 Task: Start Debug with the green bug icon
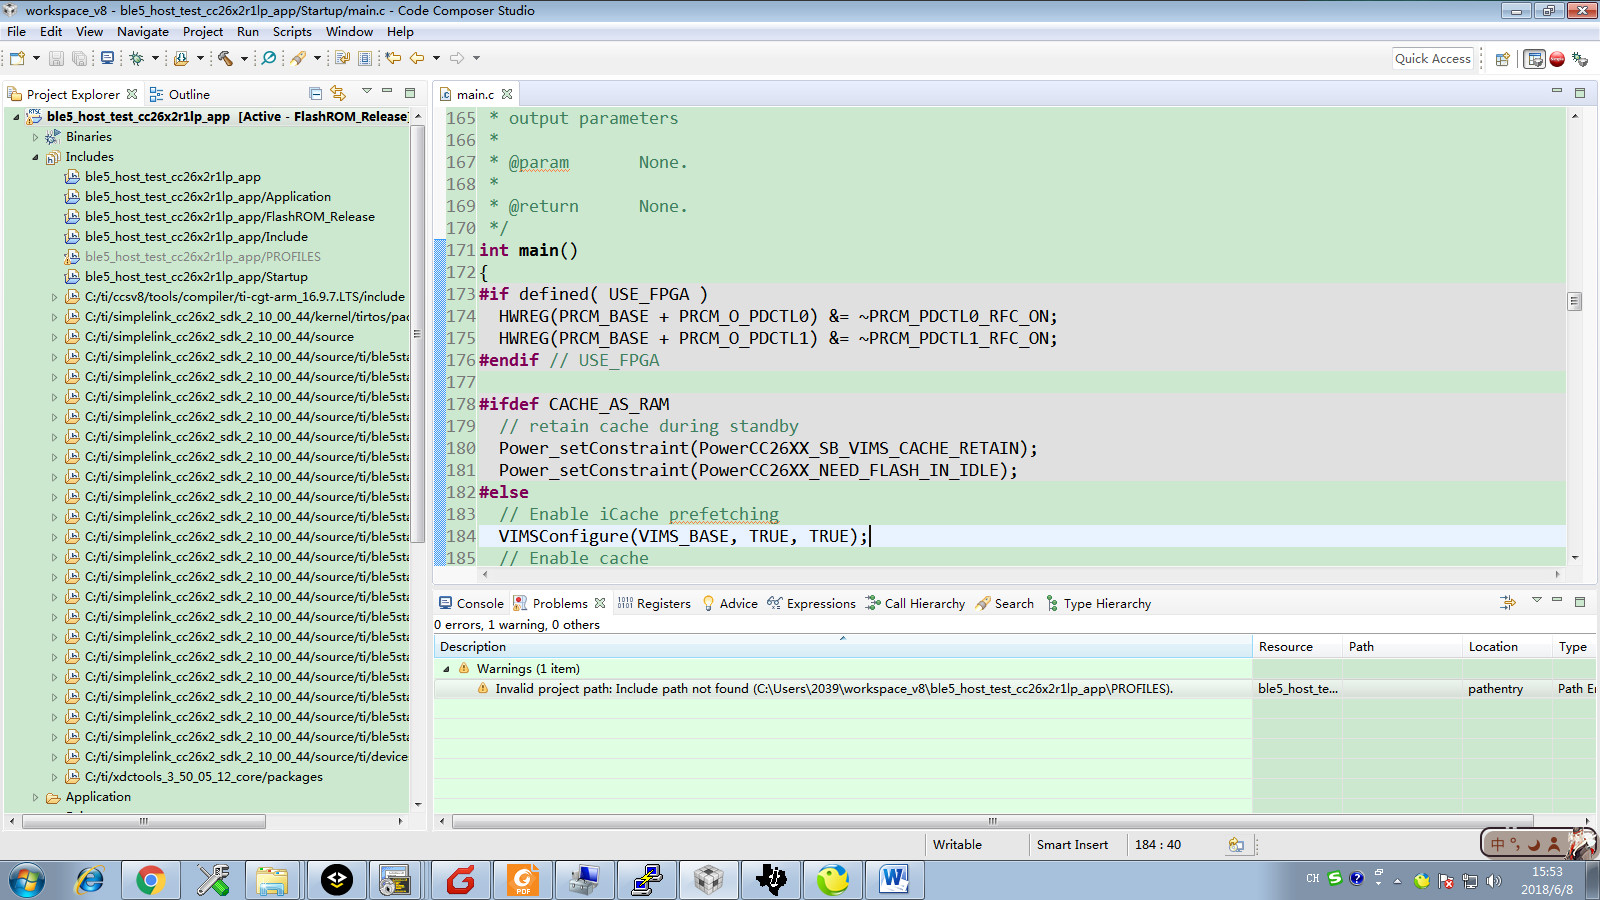137,58
